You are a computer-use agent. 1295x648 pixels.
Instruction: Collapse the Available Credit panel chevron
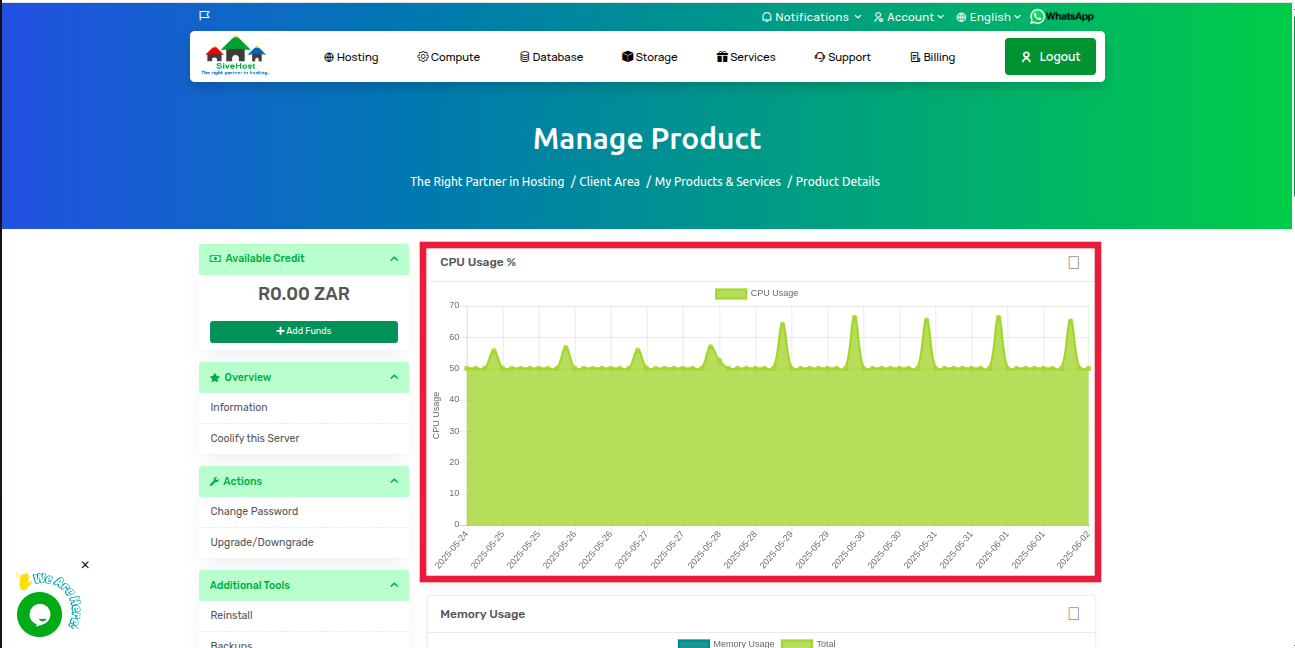click(394, 258)
